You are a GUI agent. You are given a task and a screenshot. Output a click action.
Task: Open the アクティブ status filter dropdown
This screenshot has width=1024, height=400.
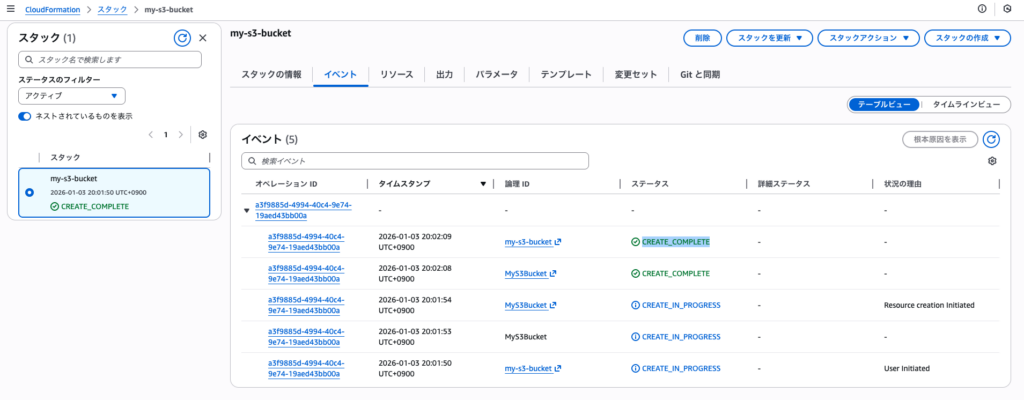click(71, 96)
